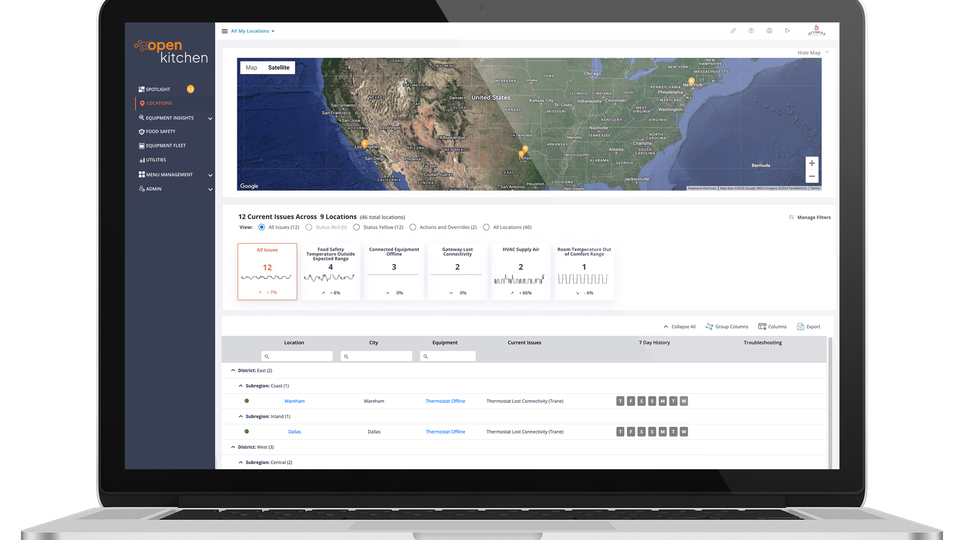The height and width of the screenshot is (540, 960).
Task: Select the All Locations (46) radio button
Action: 487,227
